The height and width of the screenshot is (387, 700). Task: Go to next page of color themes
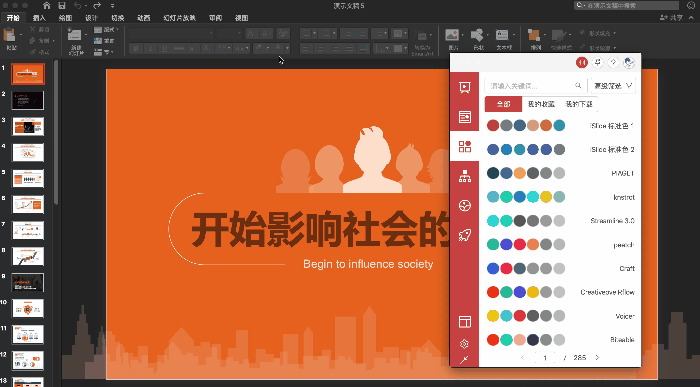597,358
